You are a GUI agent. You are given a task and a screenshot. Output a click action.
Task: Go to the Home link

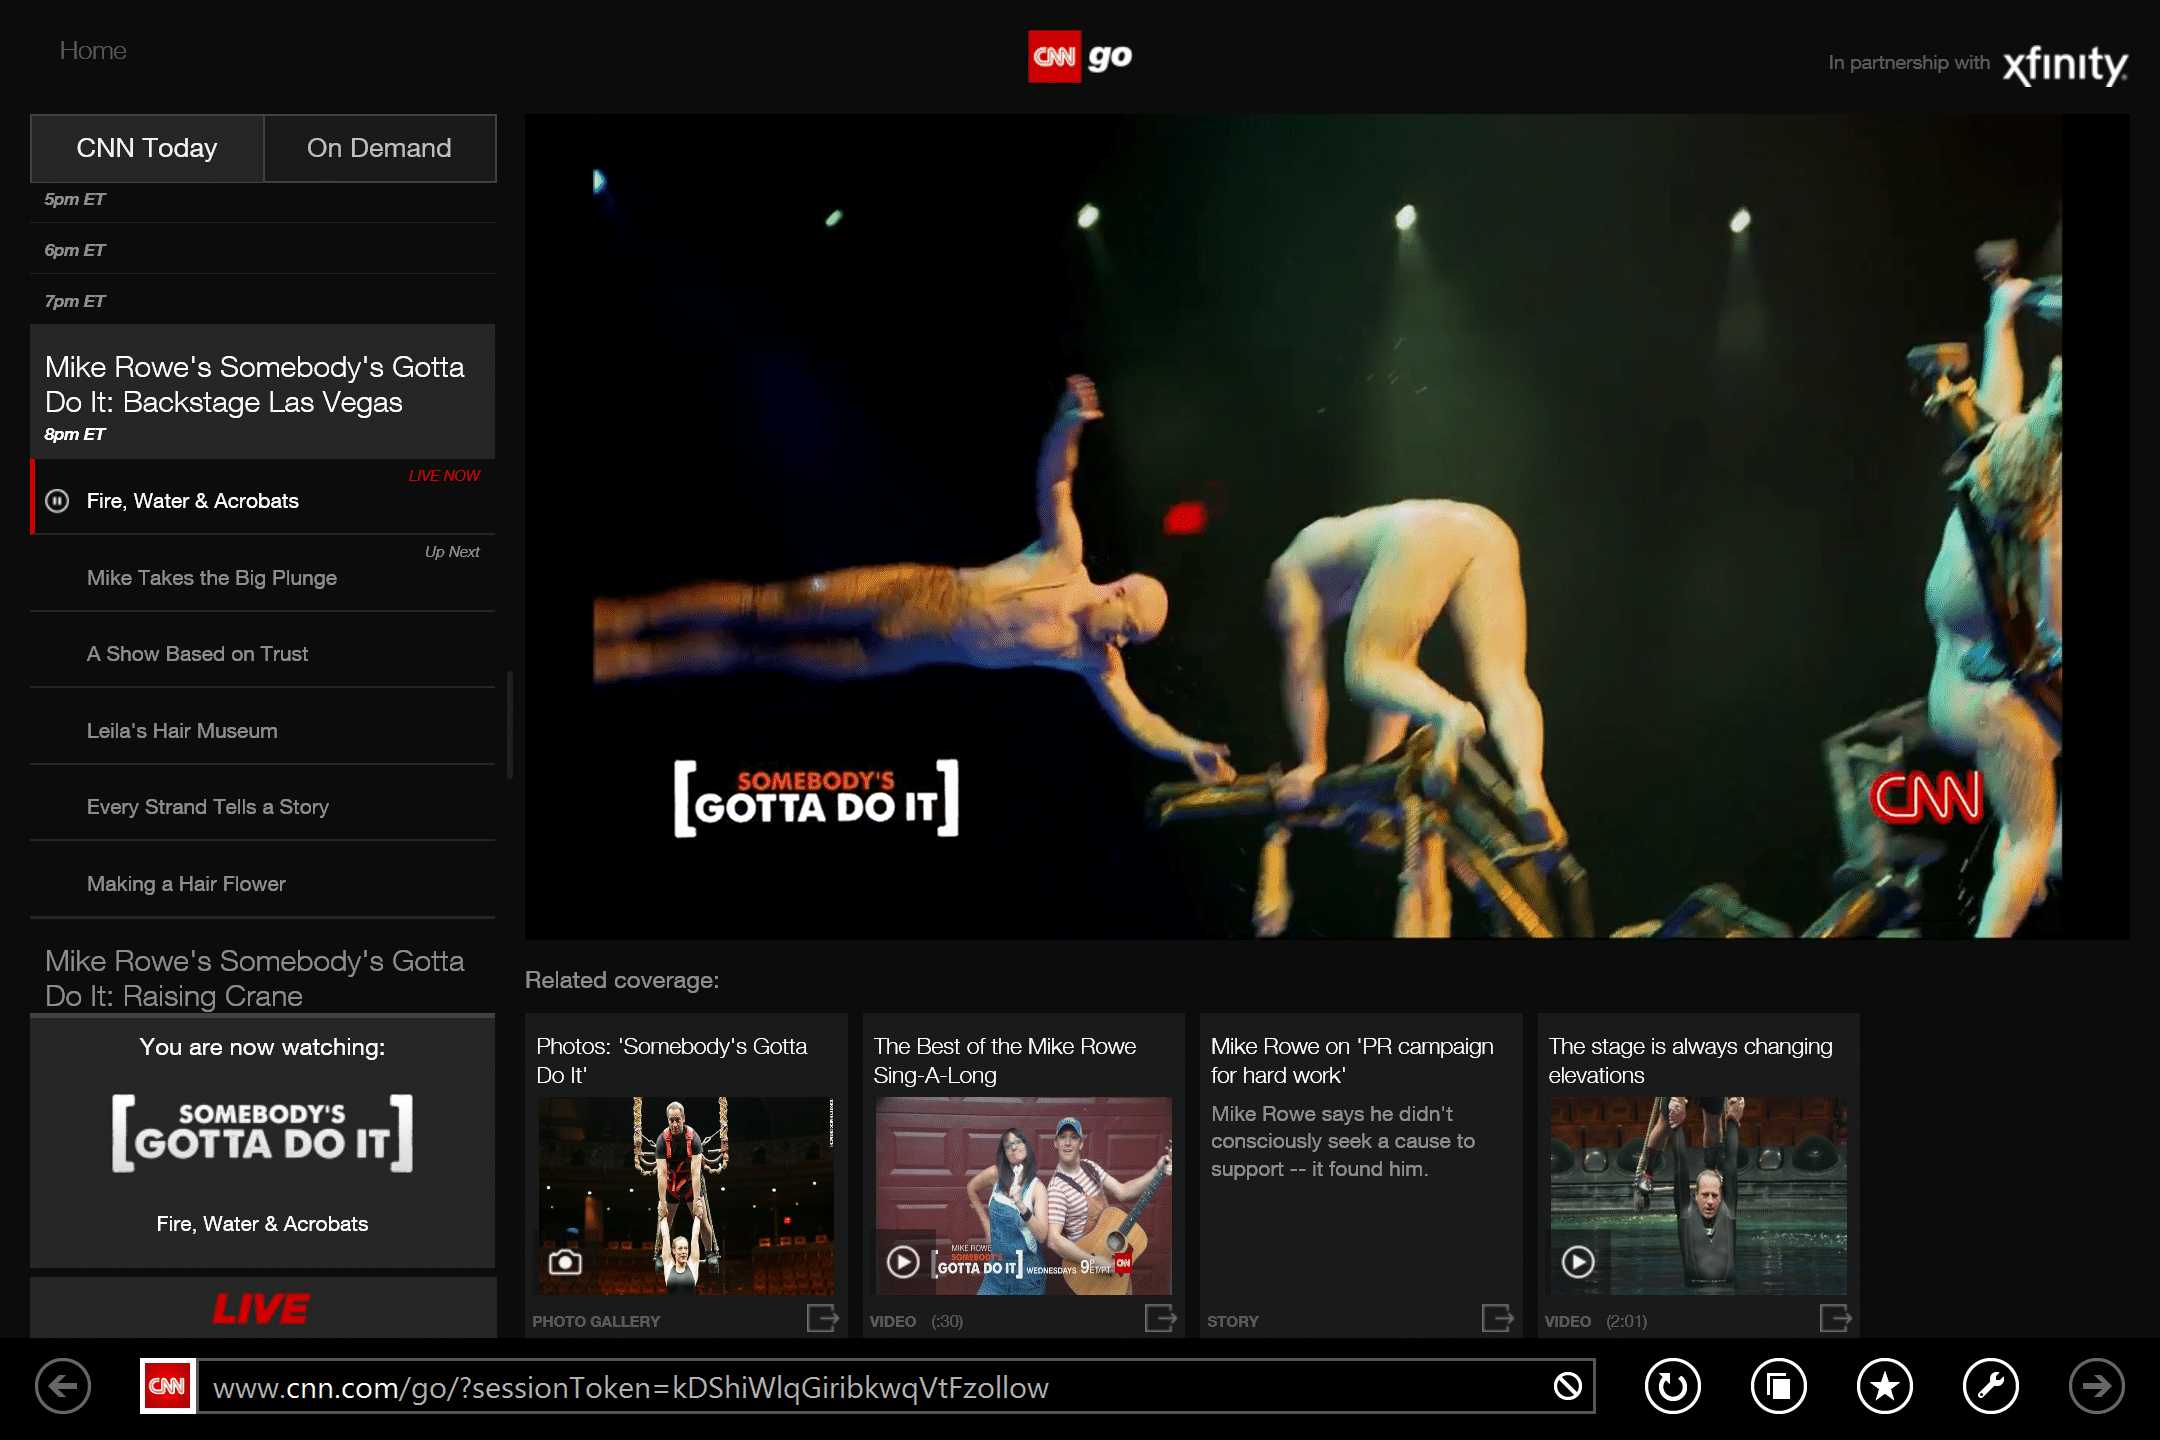click(93, 50)
